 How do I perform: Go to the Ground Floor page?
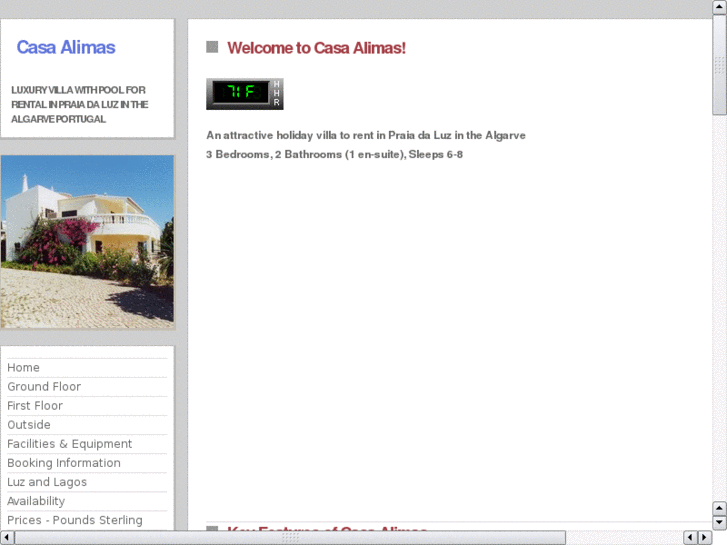coord(44,387)
